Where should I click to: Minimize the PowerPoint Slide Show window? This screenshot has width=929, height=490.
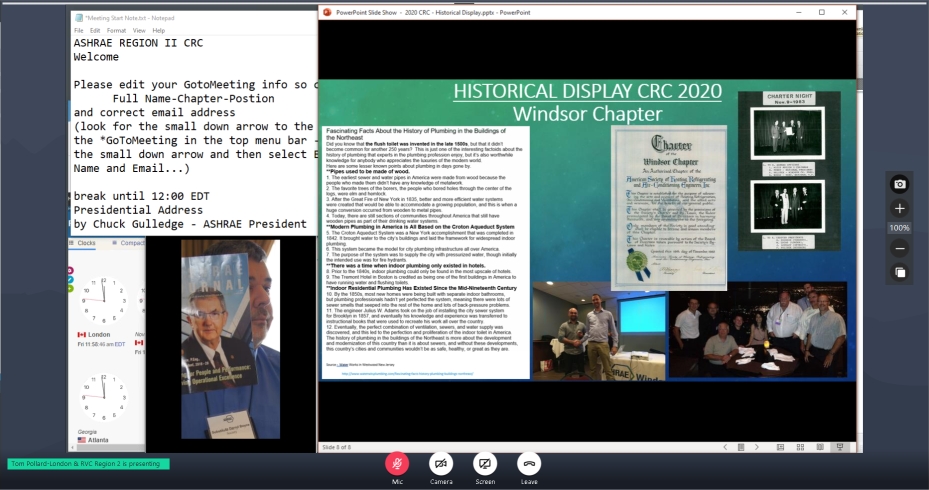[799, 12]
